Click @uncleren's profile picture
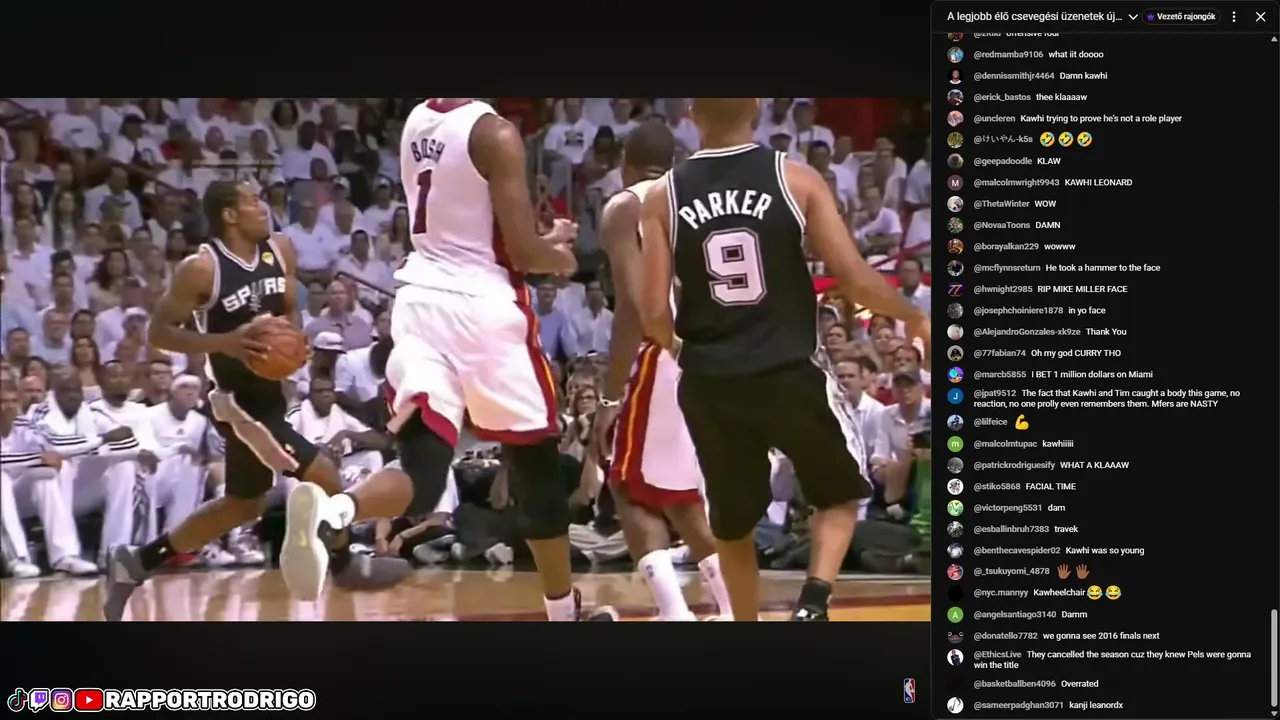Viewport: 1280px width, 720px height. coord(955,118)
